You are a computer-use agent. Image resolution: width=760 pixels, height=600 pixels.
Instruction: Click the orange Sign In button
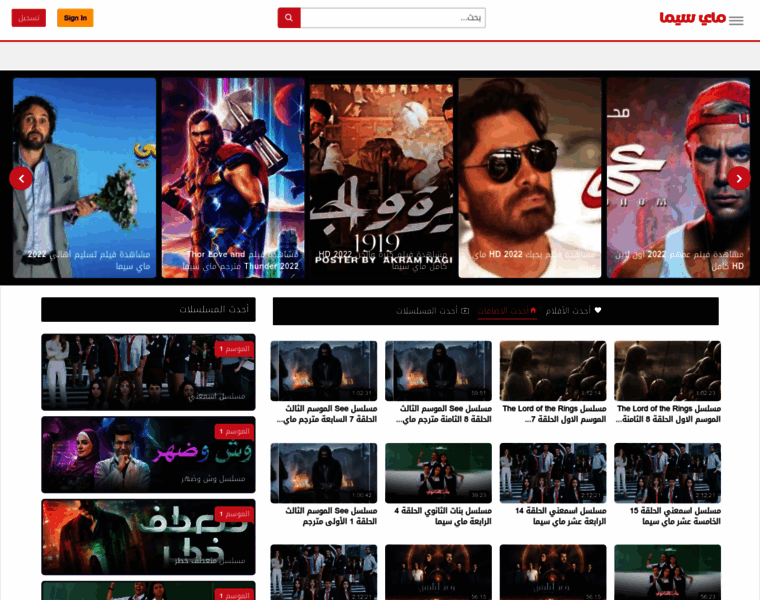coord(75,18)
